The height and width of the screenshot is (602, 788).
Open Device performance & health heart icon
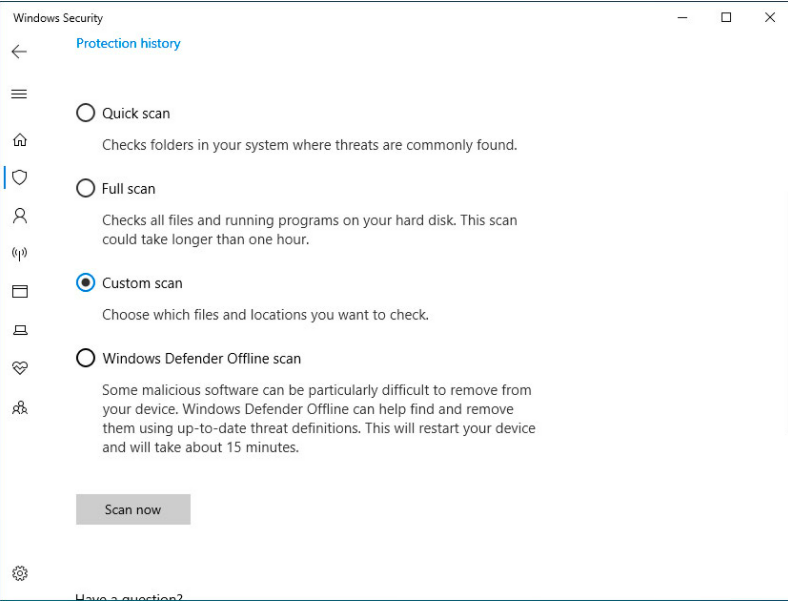coord(20,368)
